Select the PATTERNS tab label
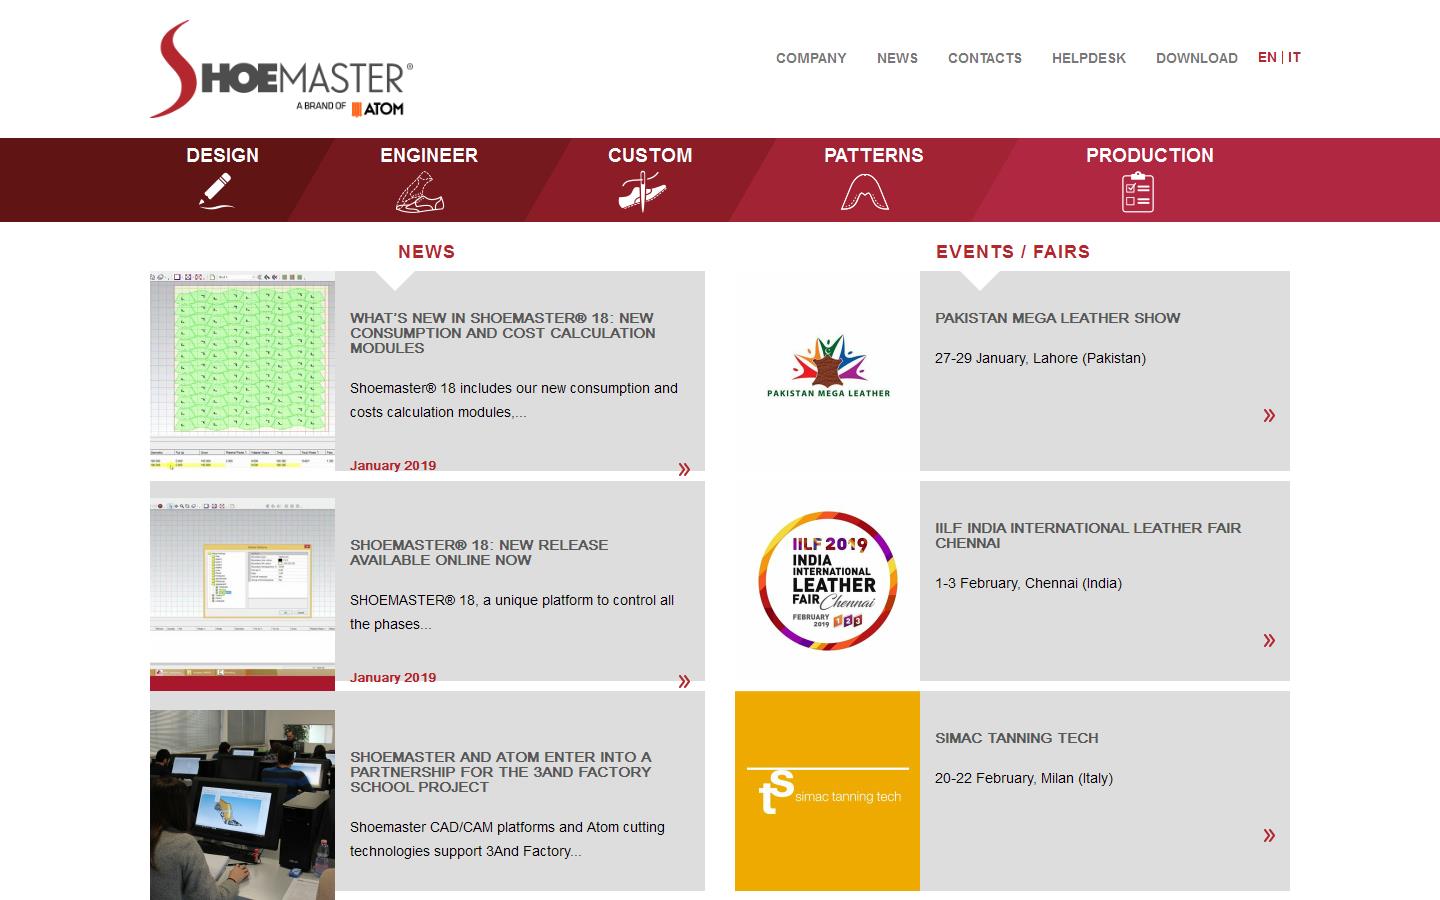This screenshot has height=900, width=1440. point(874,155)
